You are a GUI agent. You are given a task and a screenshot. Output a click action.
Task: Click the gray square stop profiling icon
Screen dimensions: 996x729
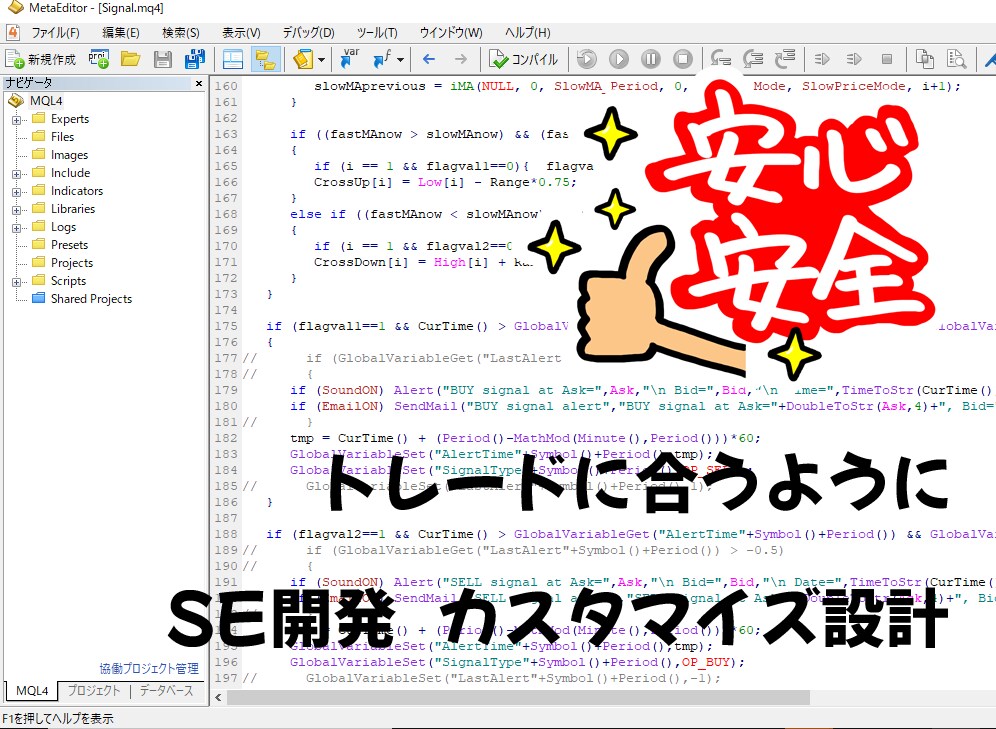click(887, 60)
